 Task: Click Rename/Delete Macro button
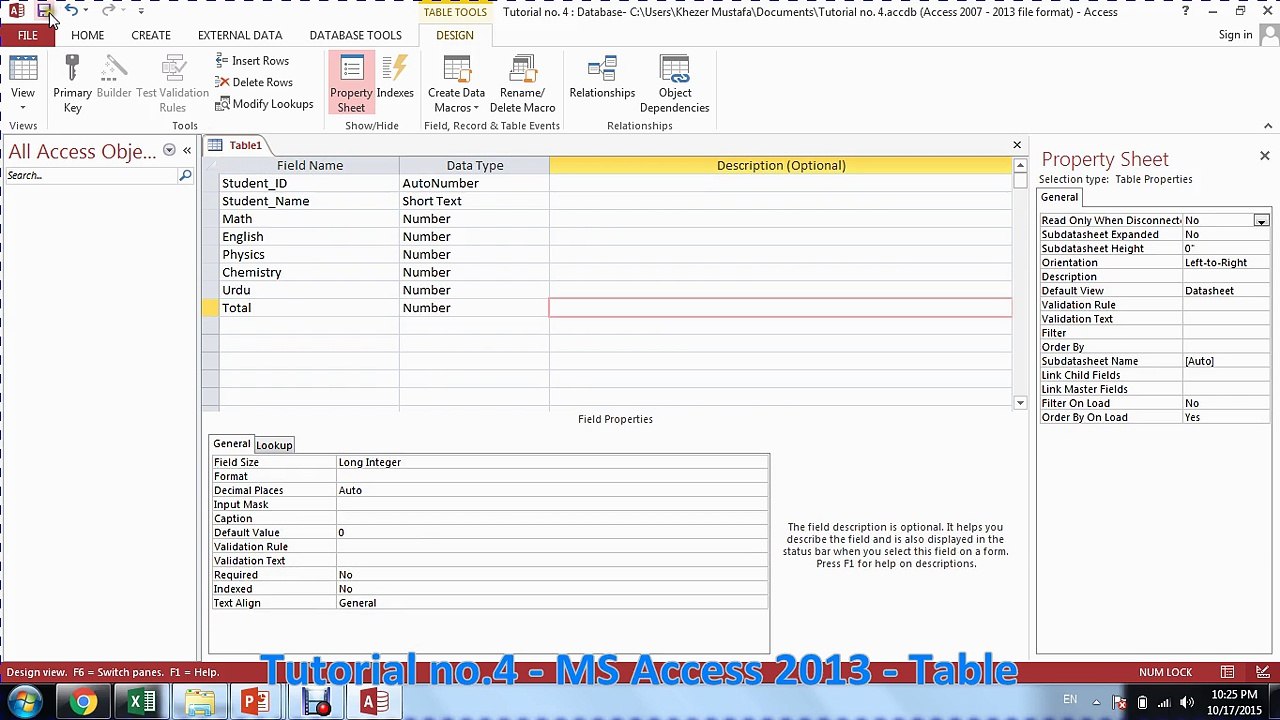pyautogui.click(x=522, y=84)
